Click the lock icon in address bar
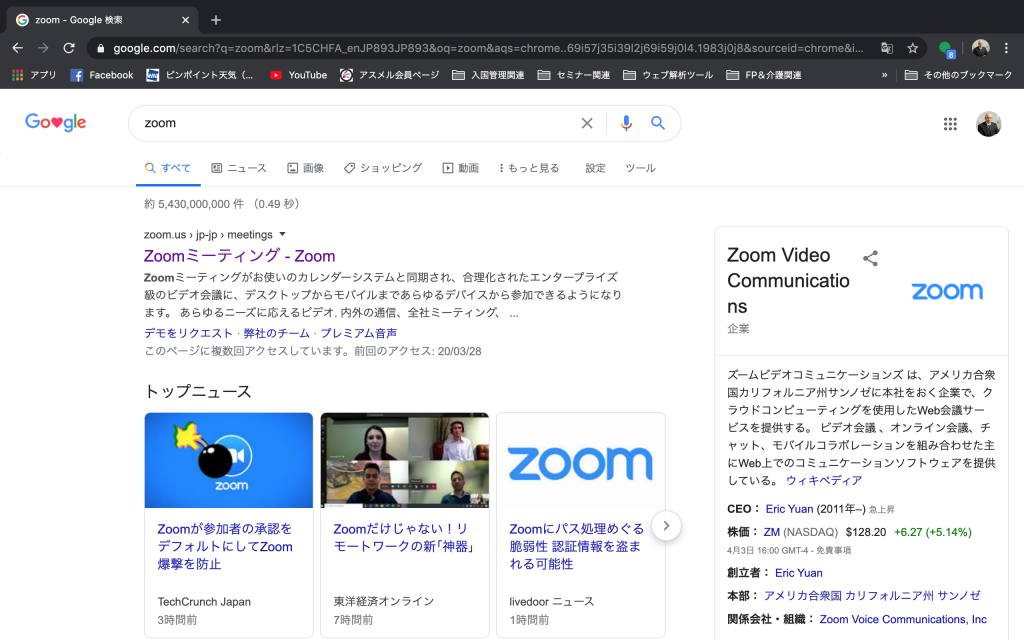The width and height of the screenshot is (1024, 640). click(x=100, y=48)
